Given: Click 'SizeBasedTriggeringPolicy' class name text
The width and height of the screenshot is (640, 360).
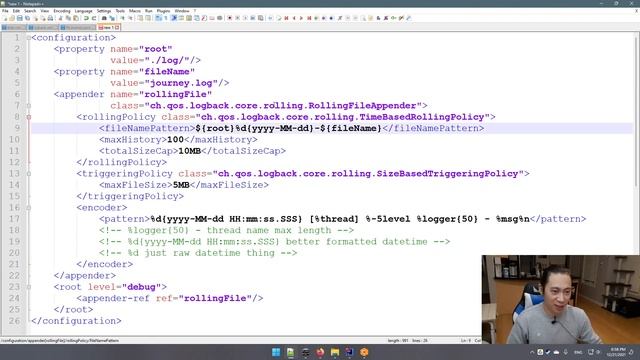Looking at the screenshot, I should [x=447, y=174].
